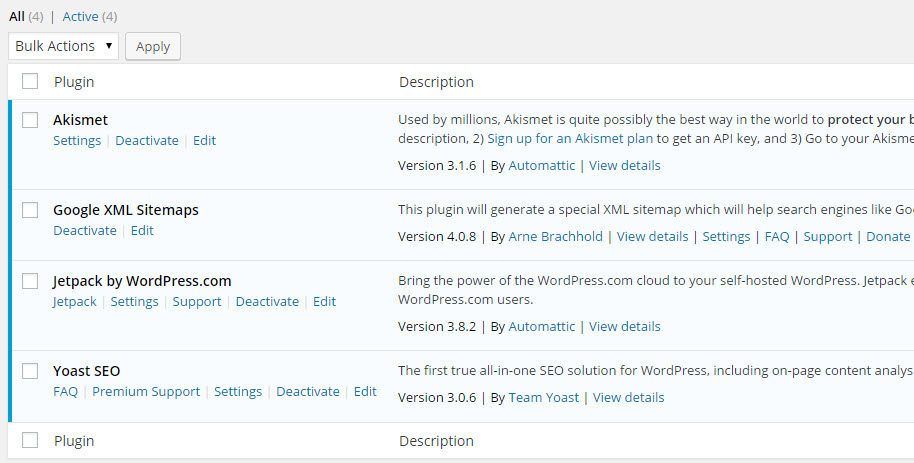The height and width of the screenshot is (463, 914).
Task: Click the Version 3.8.2 text
Action: tap(437, 327)
